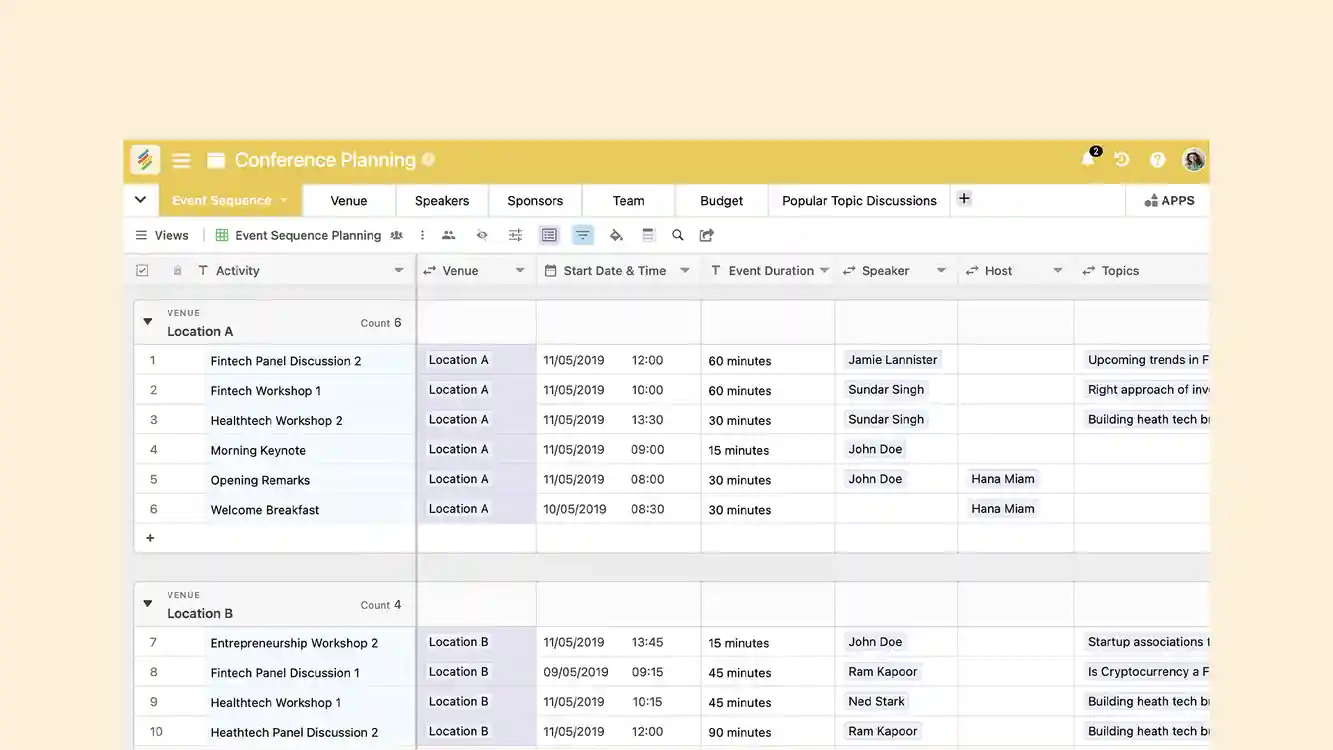
Task: Click the row checkbox in the header row
Action: coord(142,269)
